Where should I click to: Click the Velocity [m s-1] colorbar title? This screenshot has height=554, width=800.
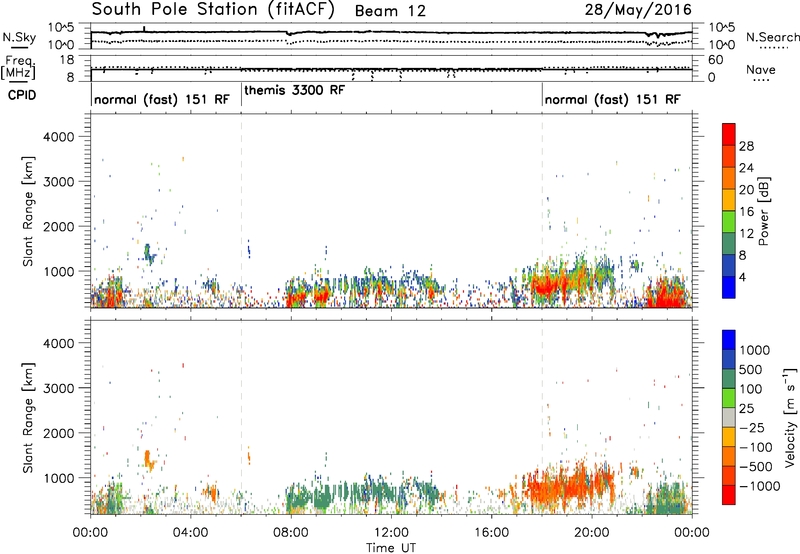tap(790, 417)
